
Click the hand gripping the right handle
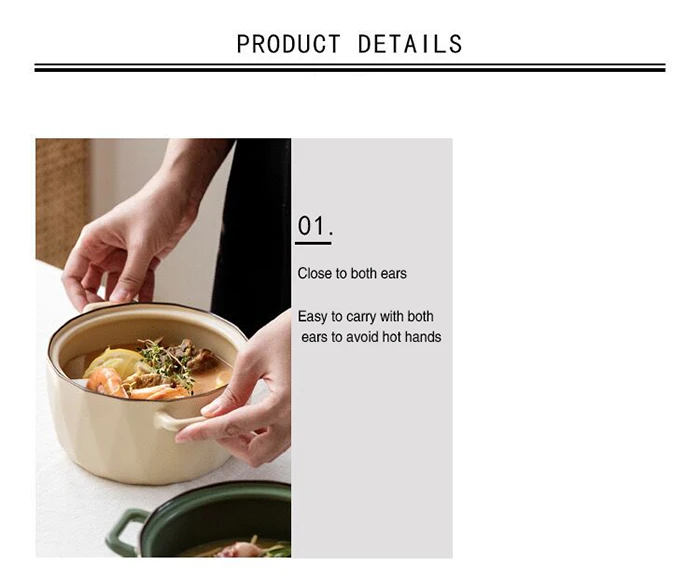[241, 393]
